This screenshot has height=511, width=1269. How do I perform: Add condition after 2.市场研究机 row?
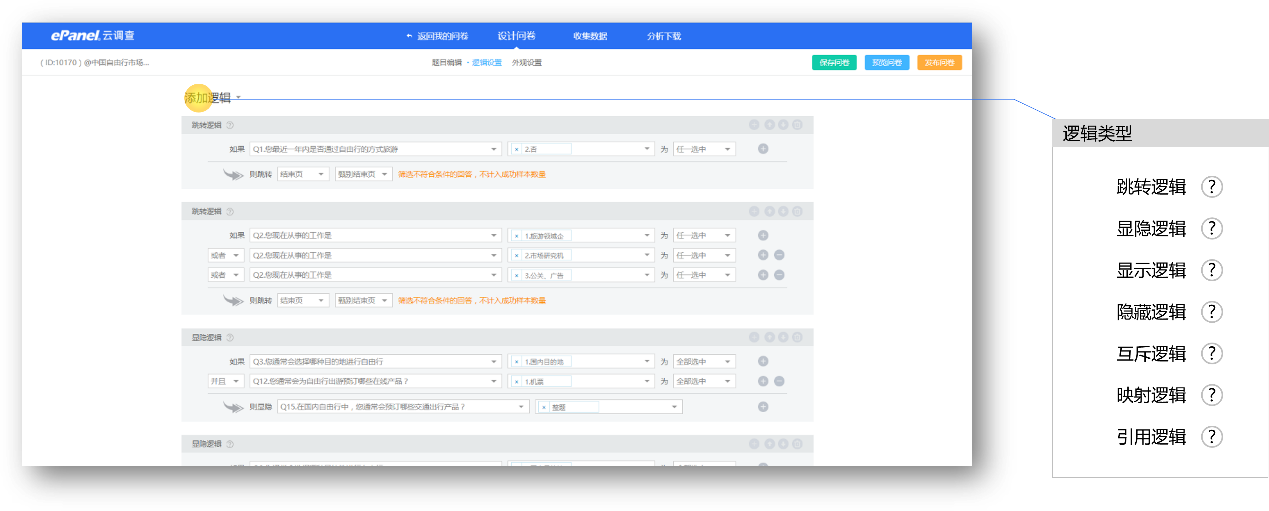click(x=763, y=255)
